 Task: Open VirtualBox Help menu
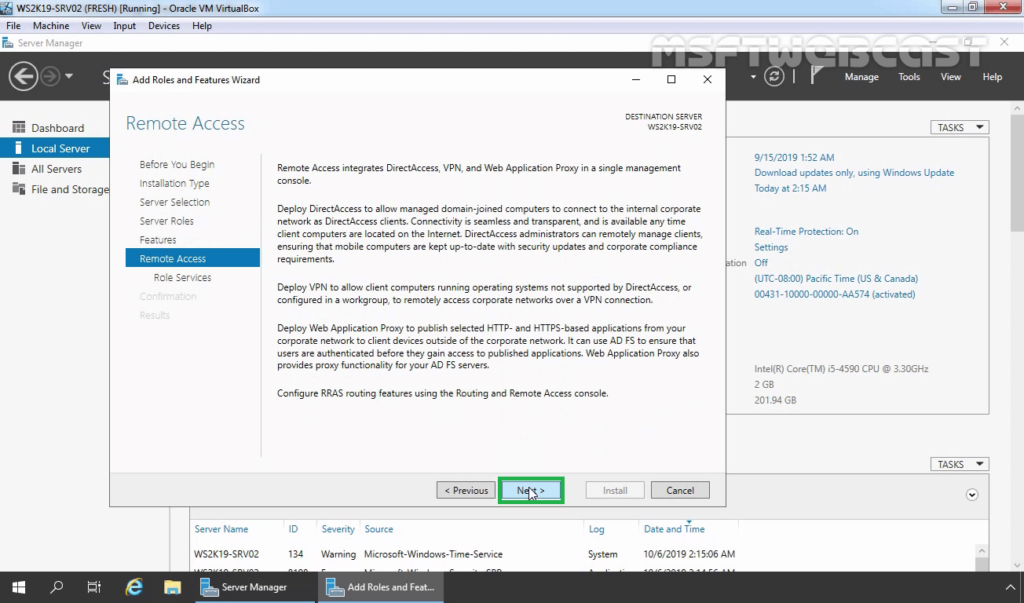click(x=202, y=26)
